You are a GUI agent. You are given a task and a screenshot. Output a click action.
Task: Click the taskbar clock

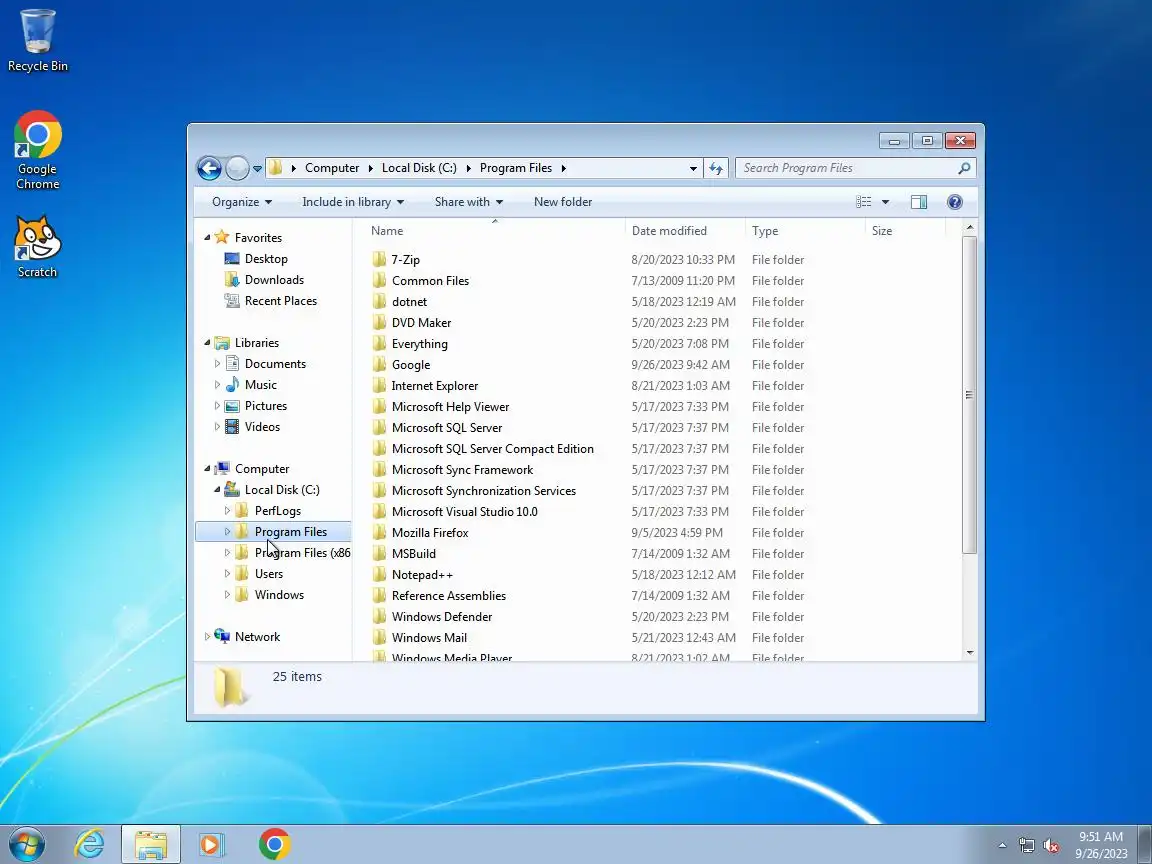point(1101,845)
